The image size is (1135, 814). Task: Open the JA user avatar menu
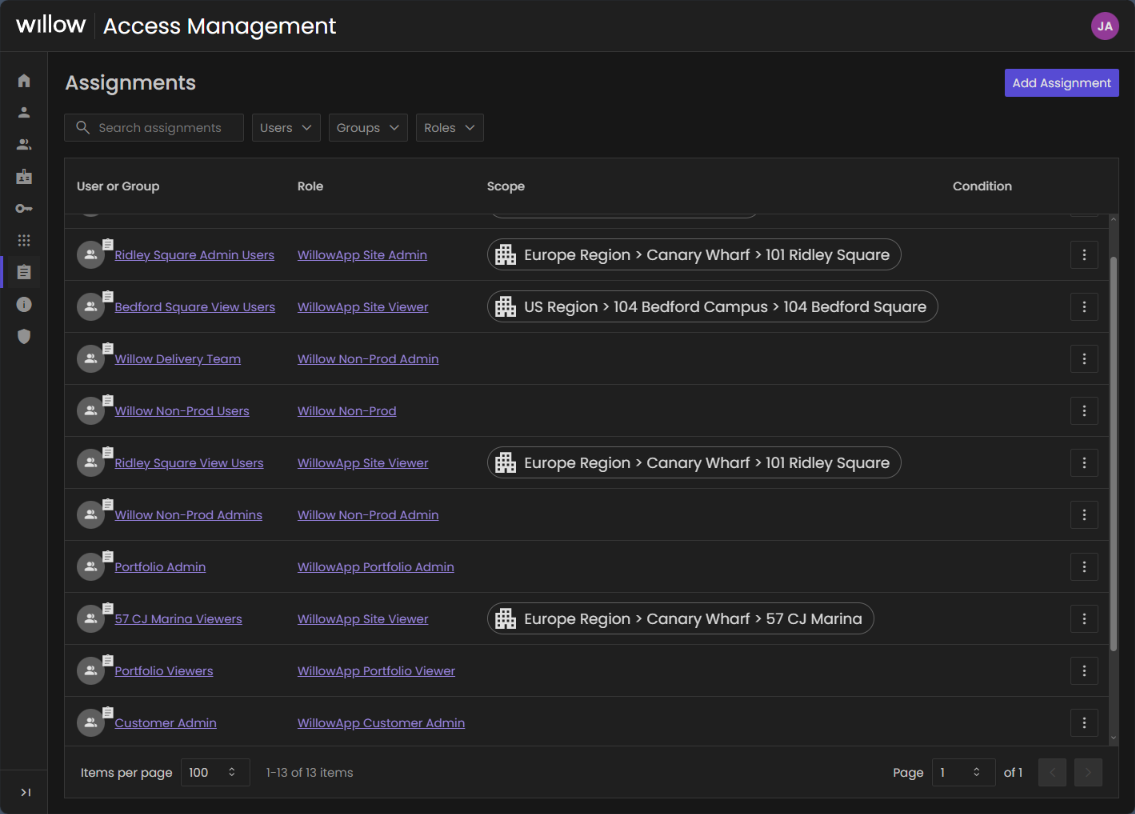pyautogui.click(x=1105, y=26)
